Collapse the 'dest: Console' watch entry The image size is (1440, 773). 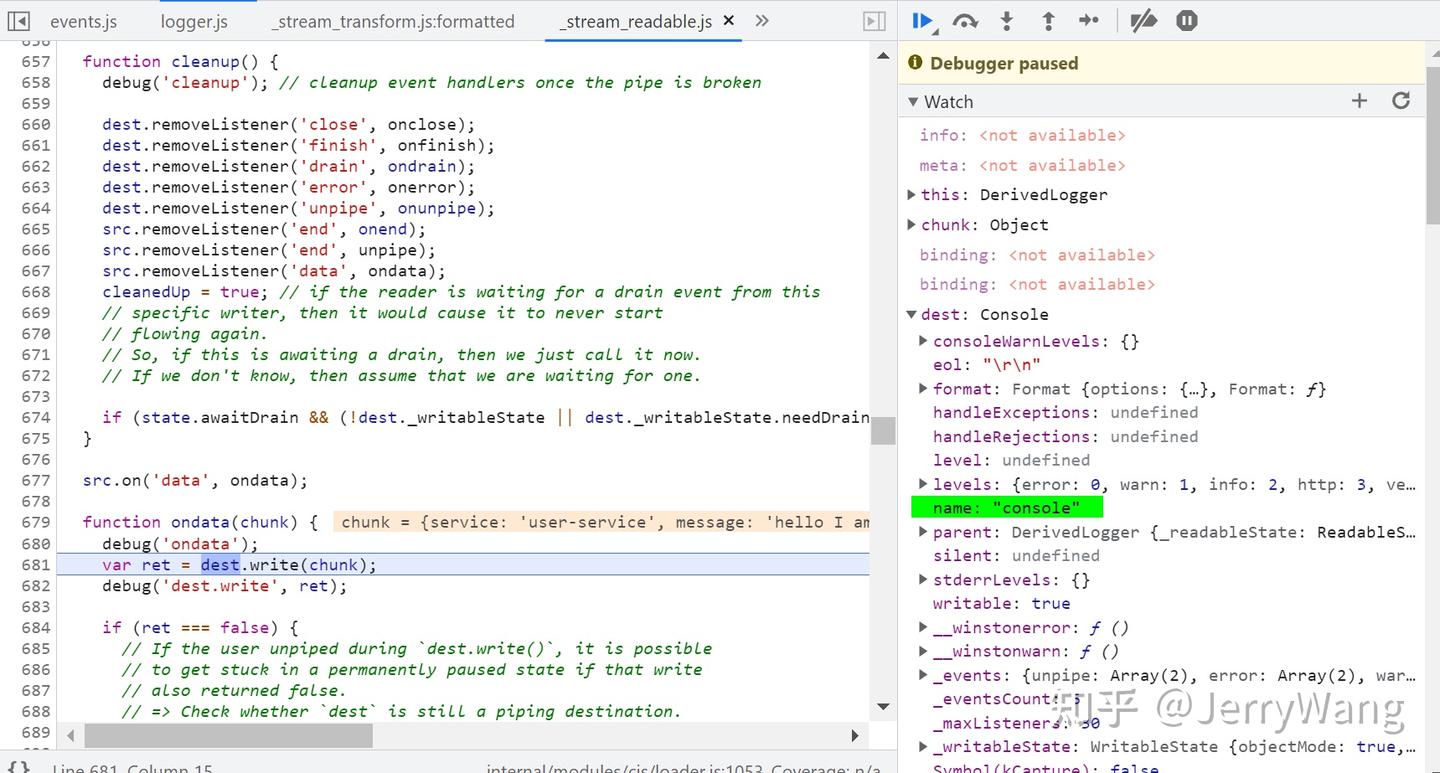point(912,315)
